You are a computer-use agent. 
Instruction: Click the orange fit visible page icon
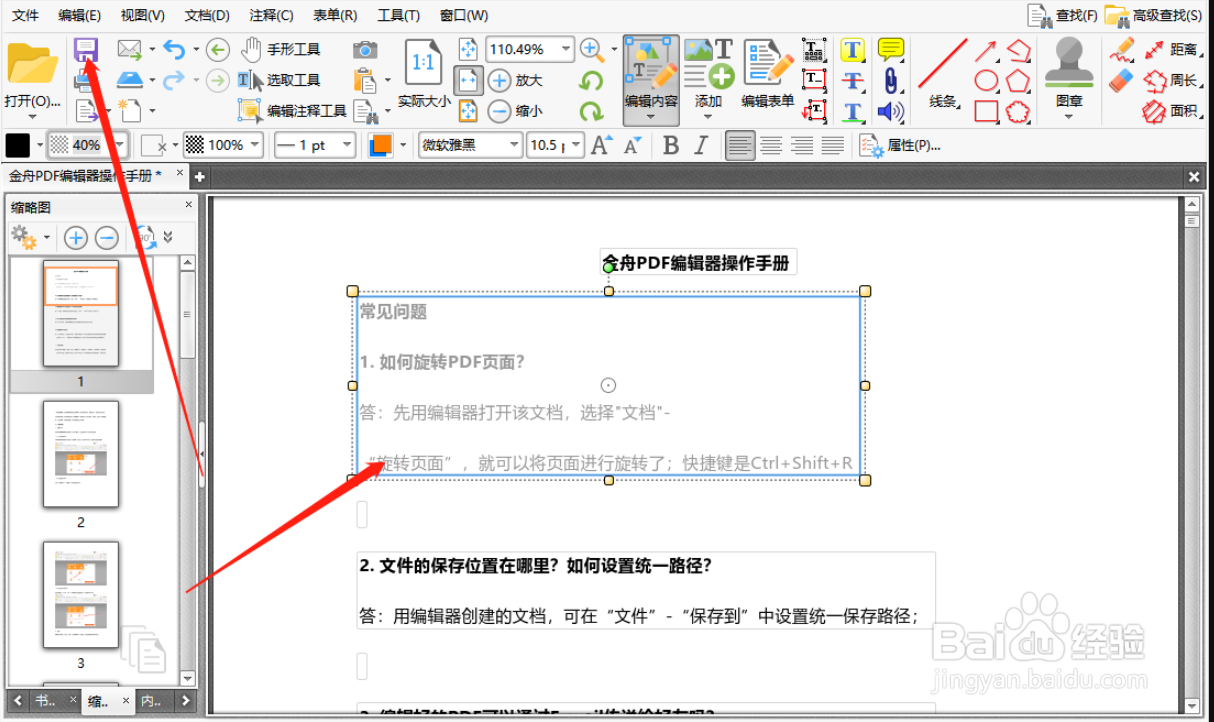click(468, 110)
